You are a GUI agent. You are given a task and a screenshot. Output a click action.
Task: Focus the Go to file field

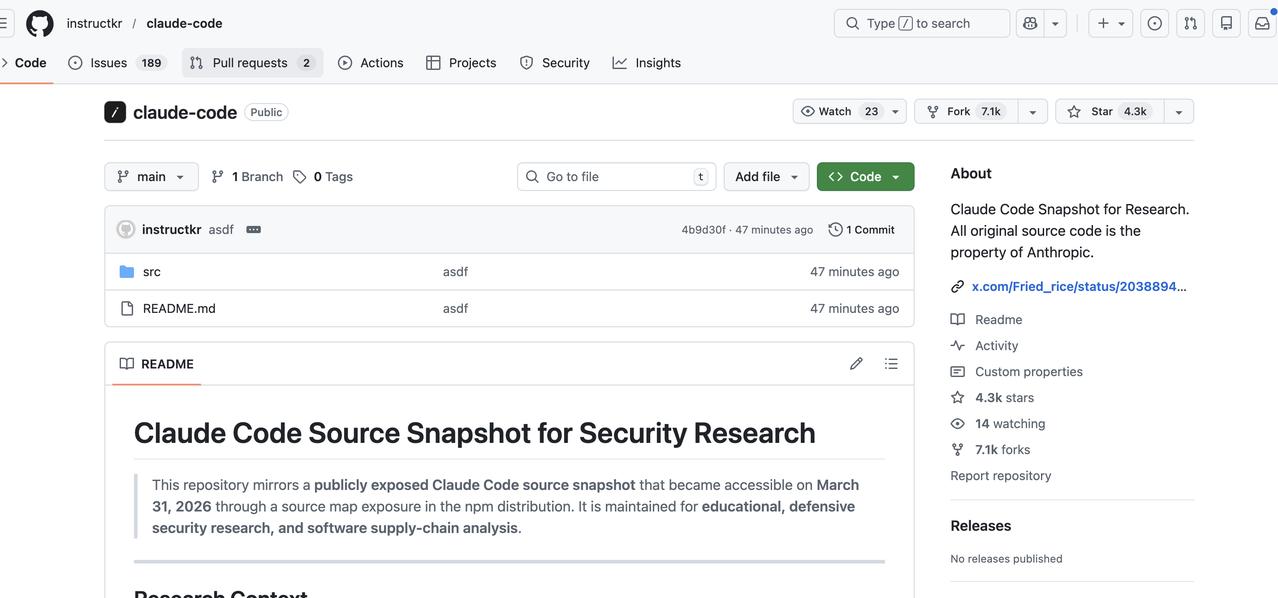[x=616, y=177]
